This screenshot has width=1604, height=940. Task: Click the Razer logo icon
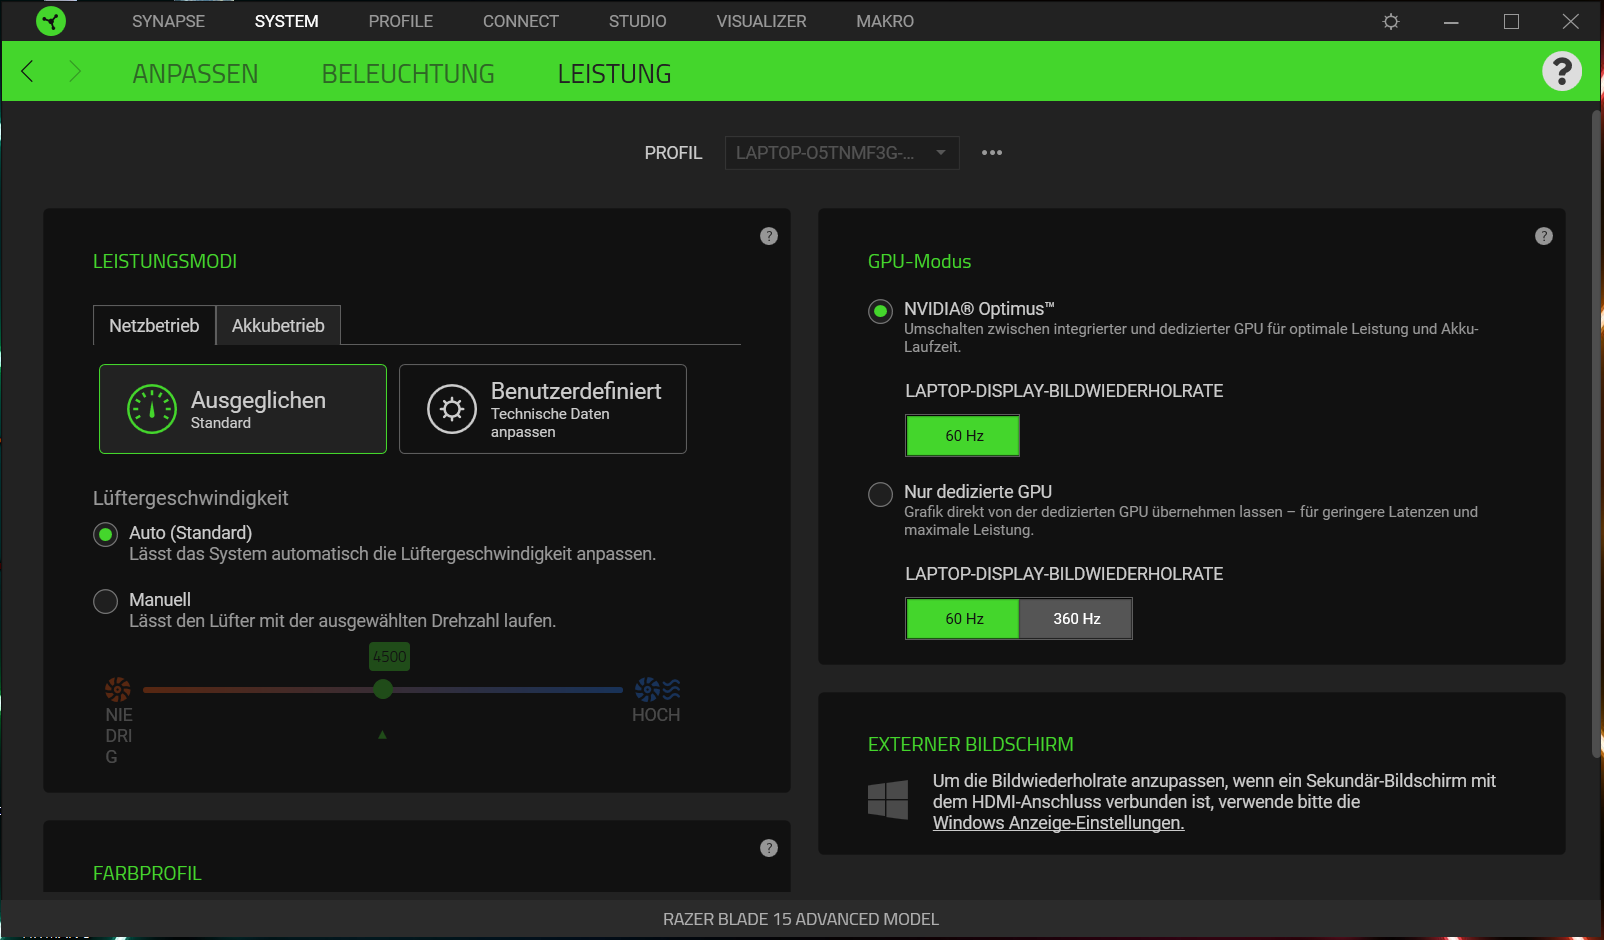pos(51,21)
